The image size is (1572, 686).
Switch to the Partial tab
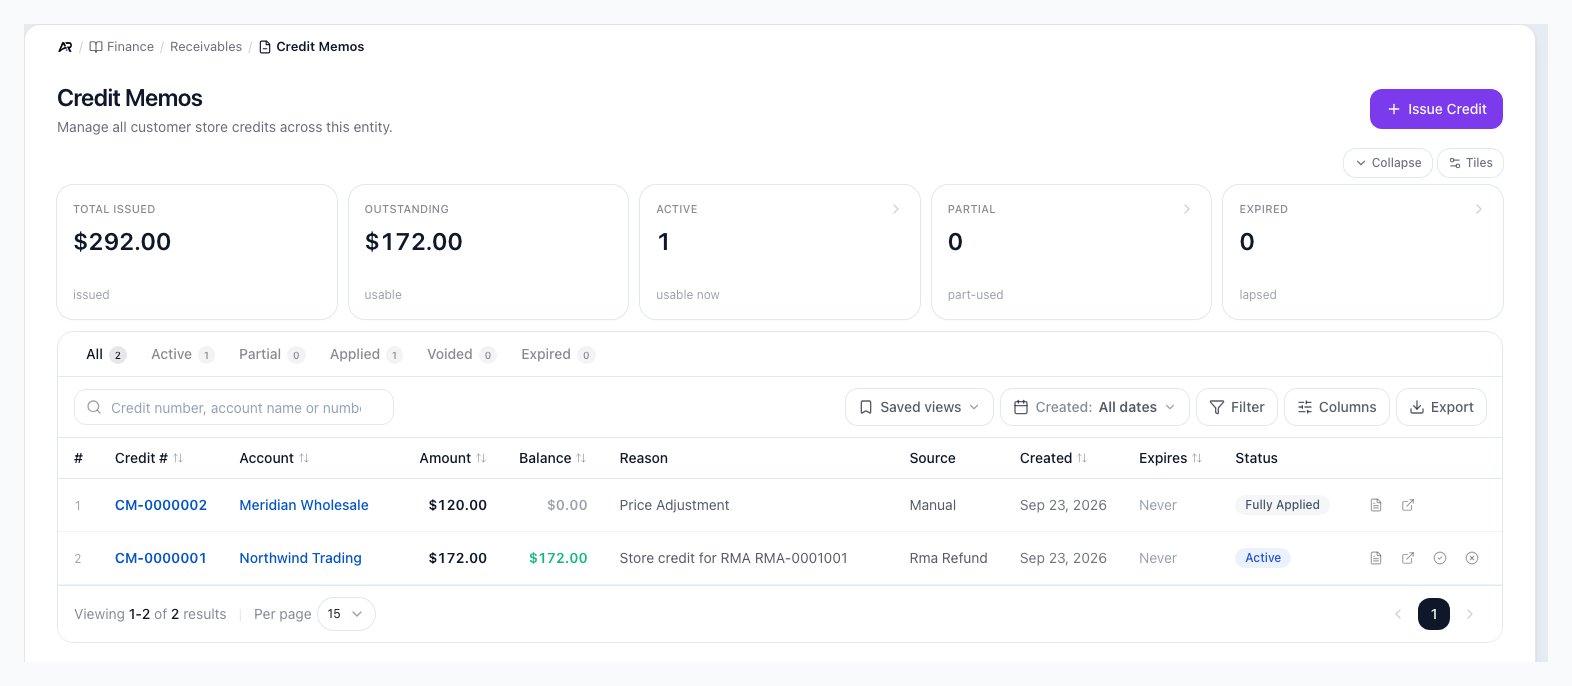(x=271, y=354)
